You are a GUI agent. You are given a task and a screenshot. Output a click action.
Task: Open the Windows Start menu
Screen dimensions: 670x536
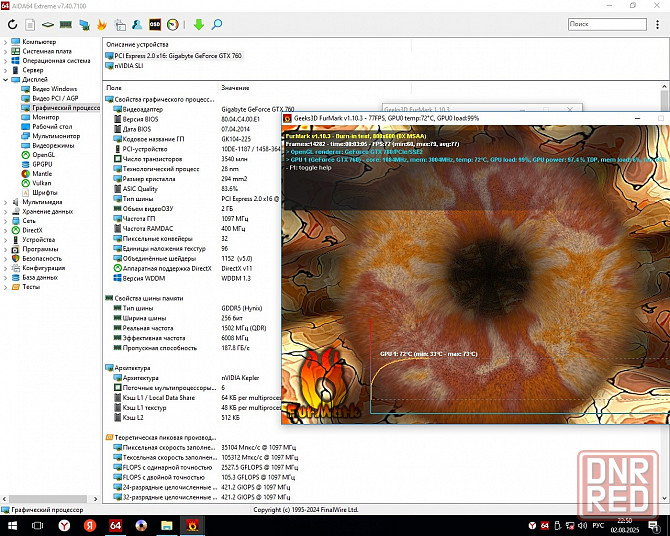tap(12, 525)
